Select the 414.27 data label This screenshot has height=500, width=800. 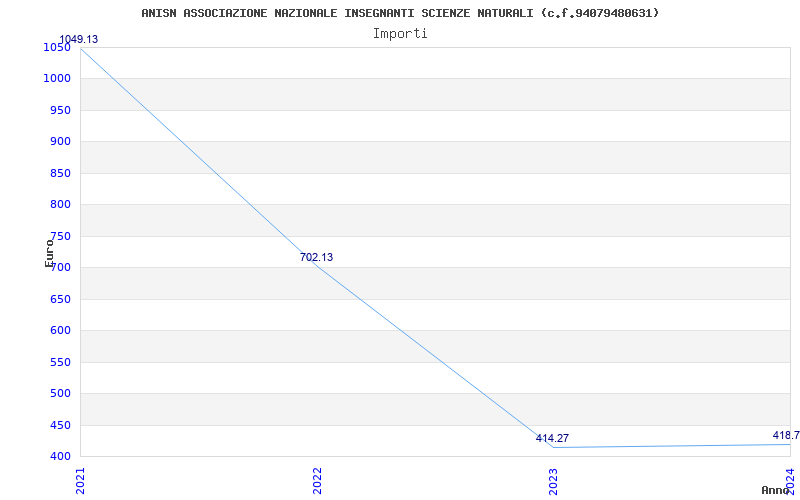click(x=552, y=438)
